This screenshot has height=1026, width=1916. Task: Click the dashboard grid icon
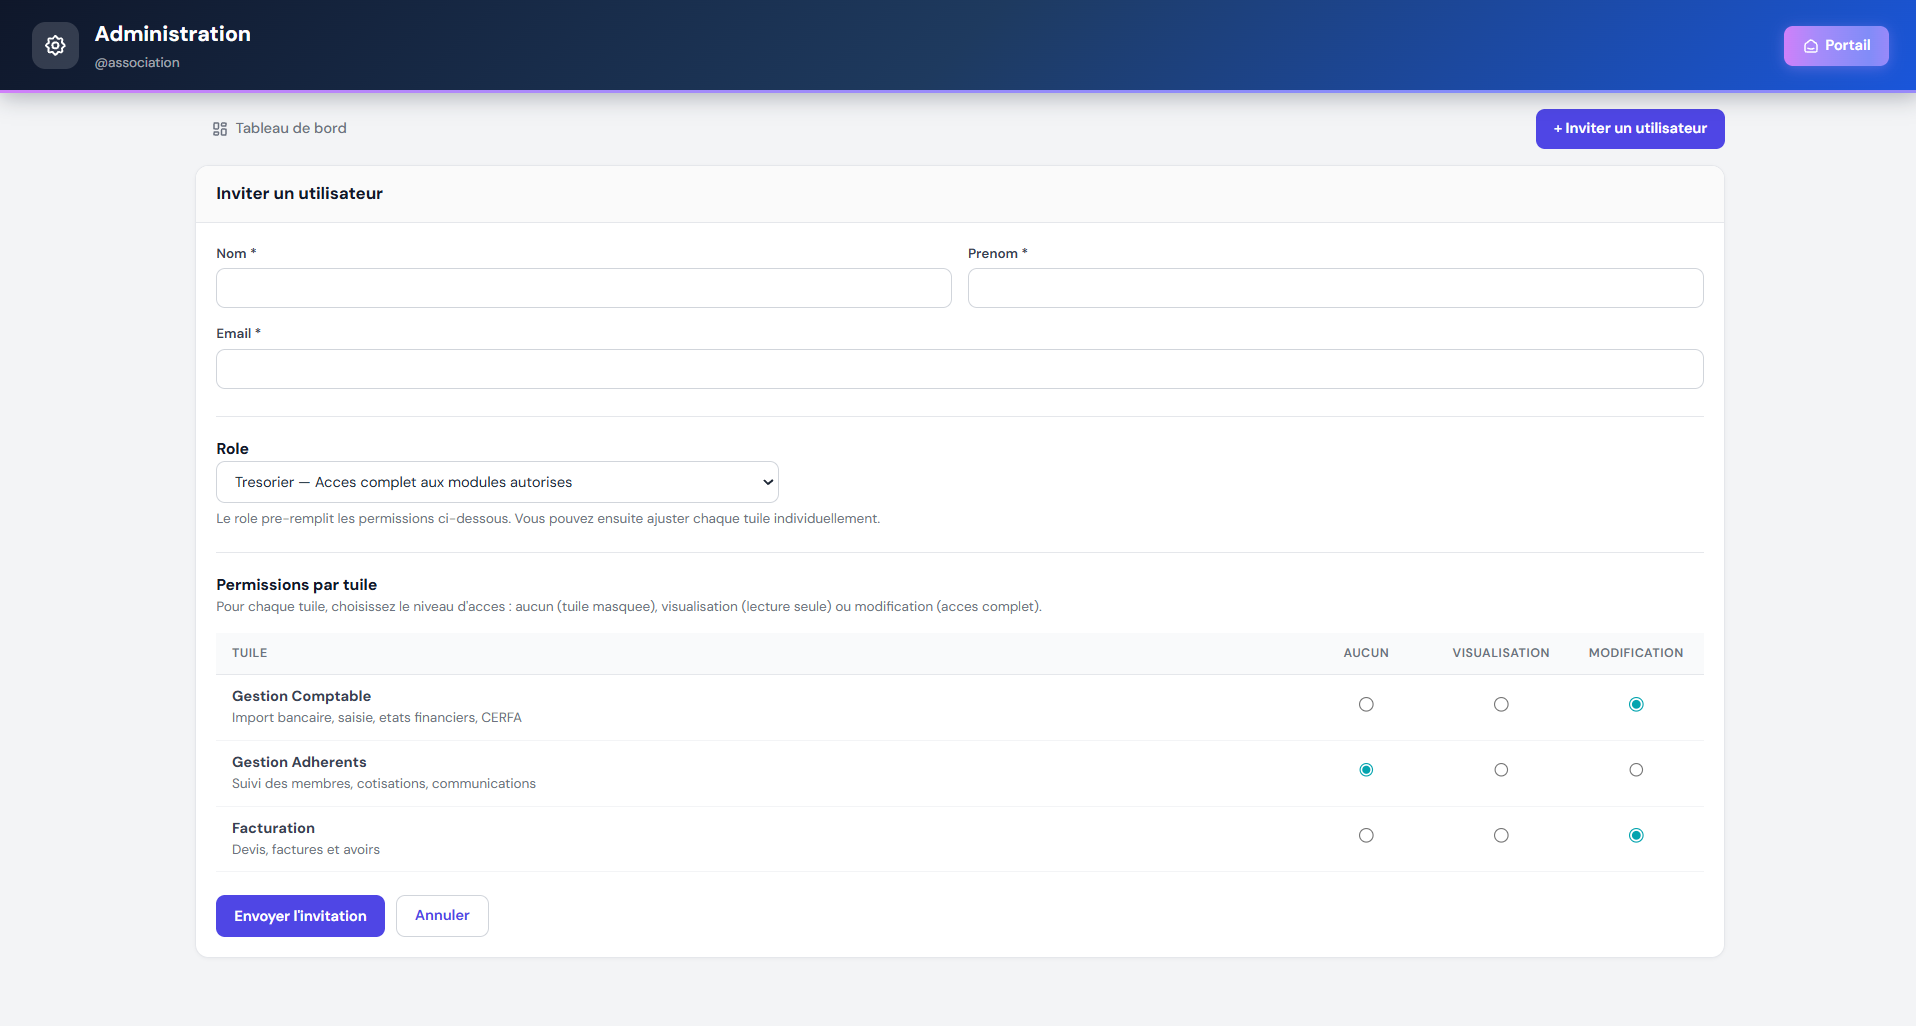(x=220, y=129)
